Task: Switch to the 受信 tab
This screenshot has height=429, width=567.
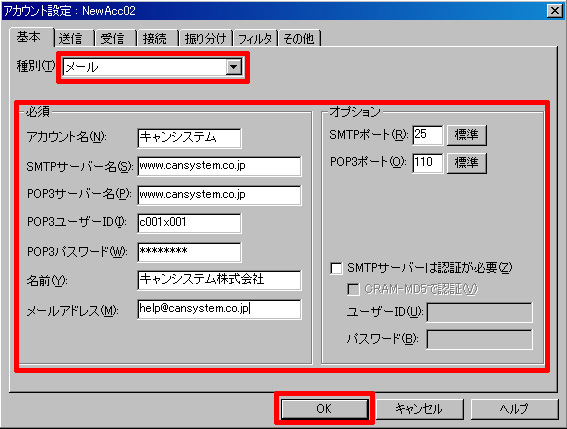Action: point(112,38)
